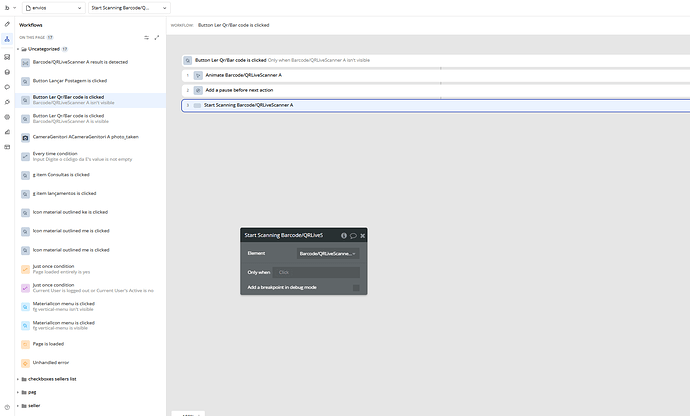Click the Button Ler Qr/Bar code event header
The image size is (690, 416).
(x=436, y=60)
